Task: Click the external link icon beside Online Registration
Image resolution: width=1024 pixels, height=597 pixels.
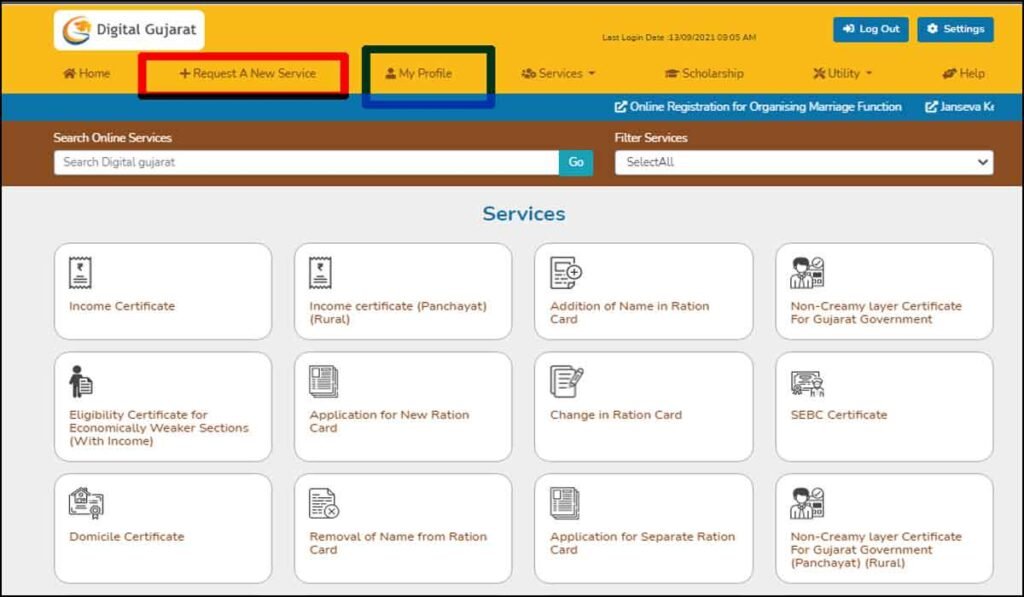Action: pos(620,106)
